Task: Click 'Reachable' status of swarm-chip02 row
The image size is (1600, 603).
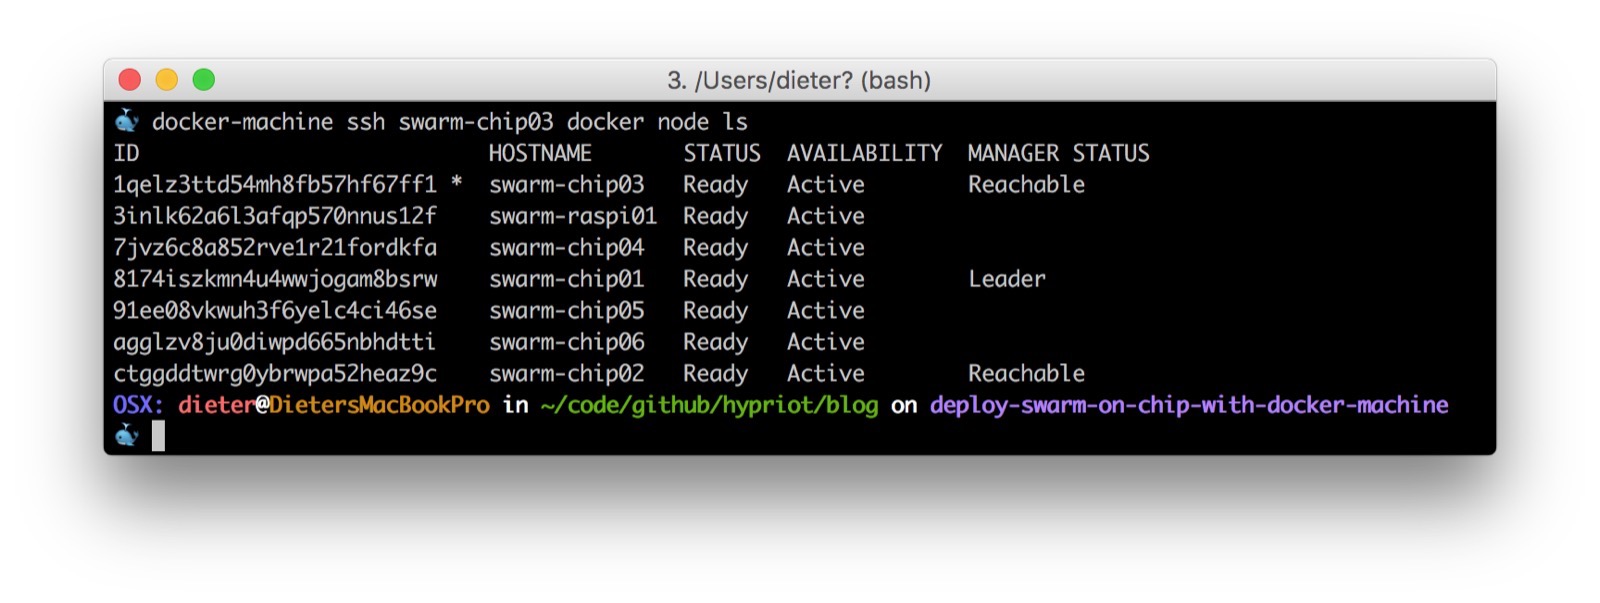Action: click(x=1027, y=373)
